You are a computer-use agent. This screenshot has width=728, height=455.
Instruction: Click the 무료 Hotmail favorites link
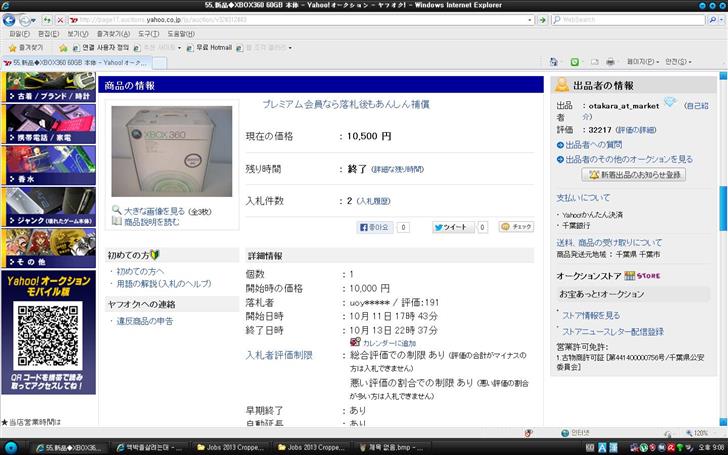209,48
